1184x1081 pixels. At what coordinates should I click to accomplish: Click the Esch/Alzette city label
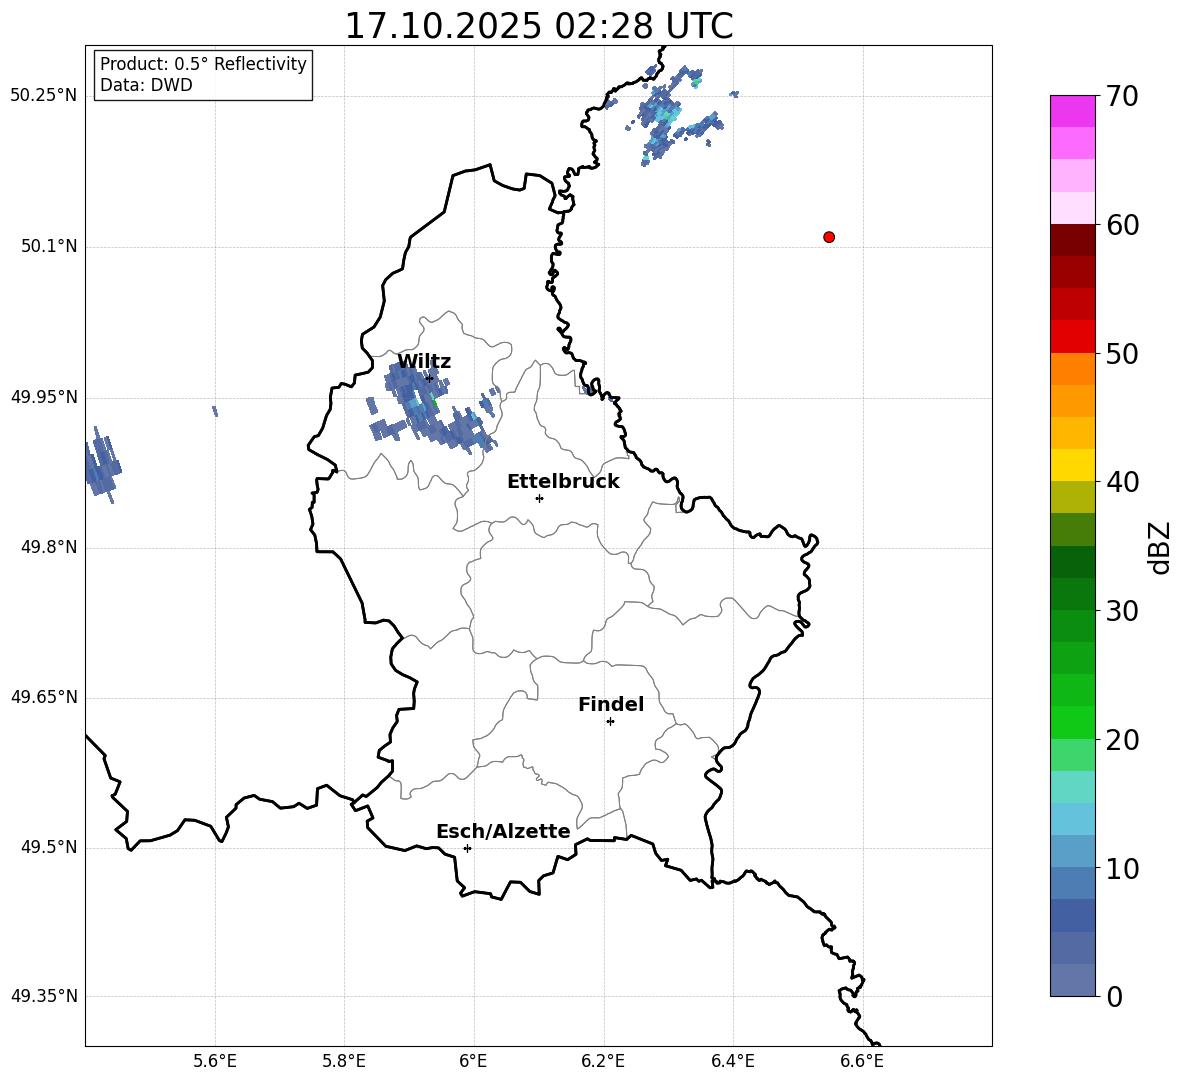coord(503,831)
